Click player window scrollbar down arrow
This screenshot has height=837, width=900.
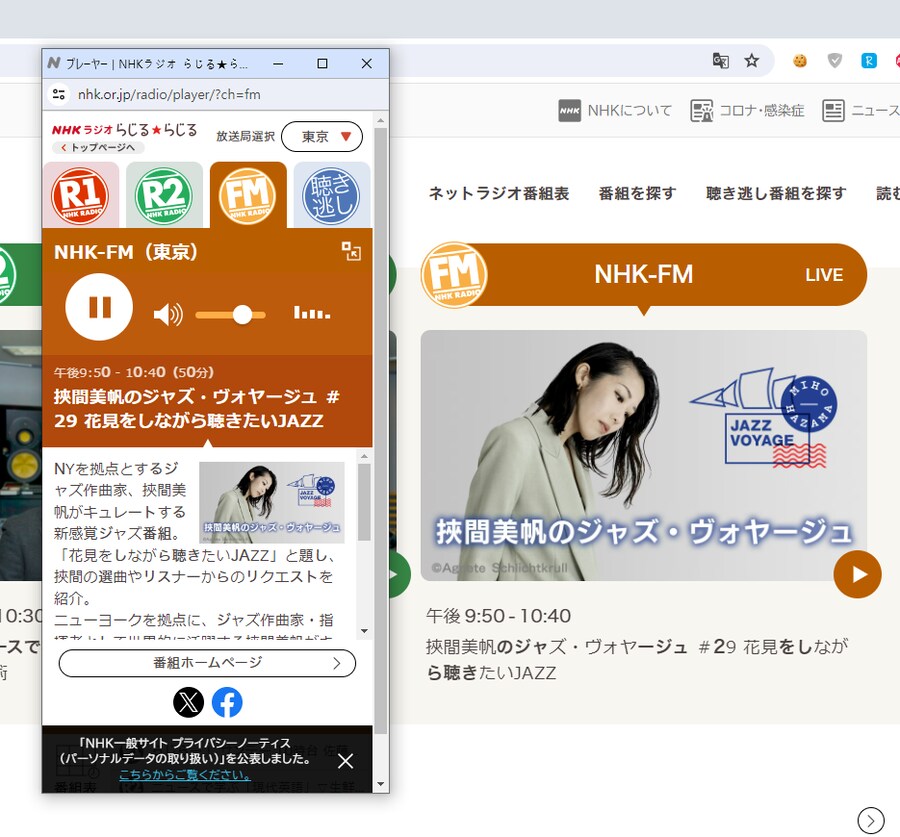point(381,784)
